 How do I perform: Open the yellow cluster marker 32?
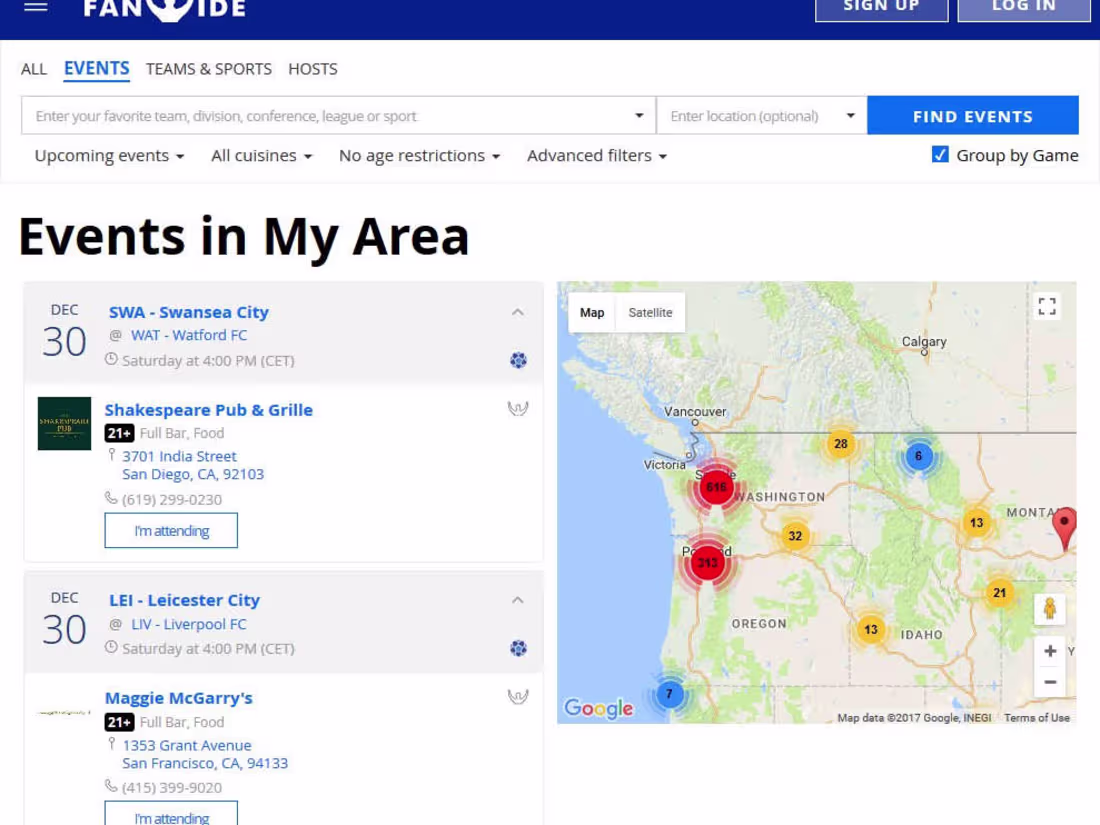[x=795, y=536]
